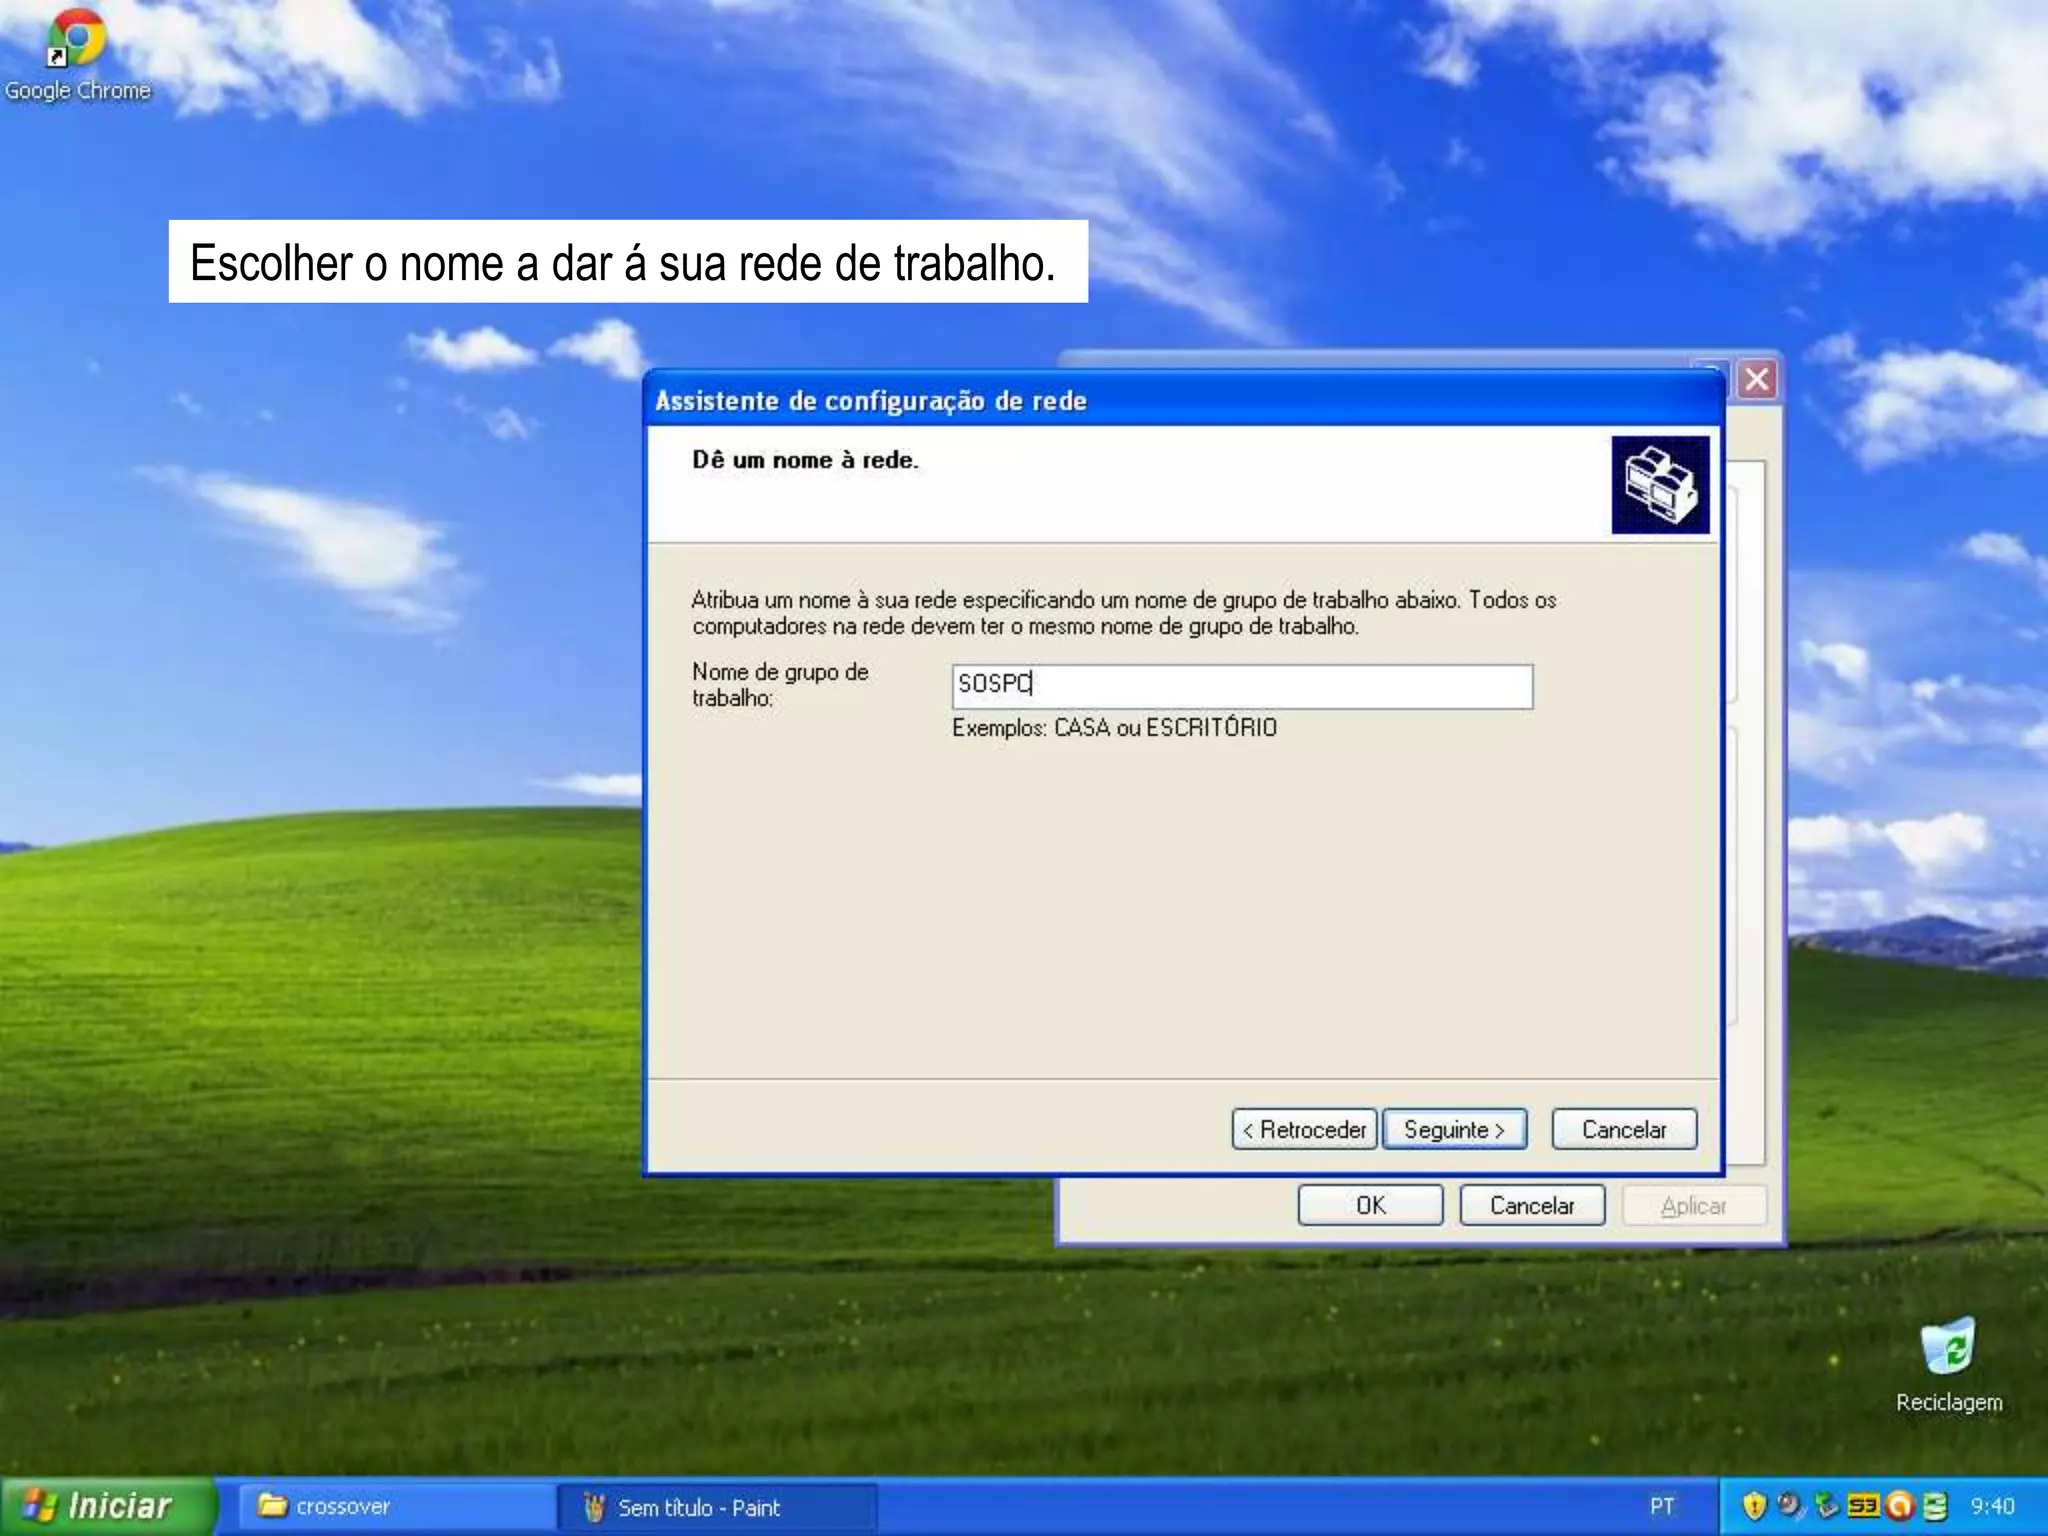Click the folder icon of the crossover taskbar item
2048x1536 pixels.
(x=272, y=1506)
